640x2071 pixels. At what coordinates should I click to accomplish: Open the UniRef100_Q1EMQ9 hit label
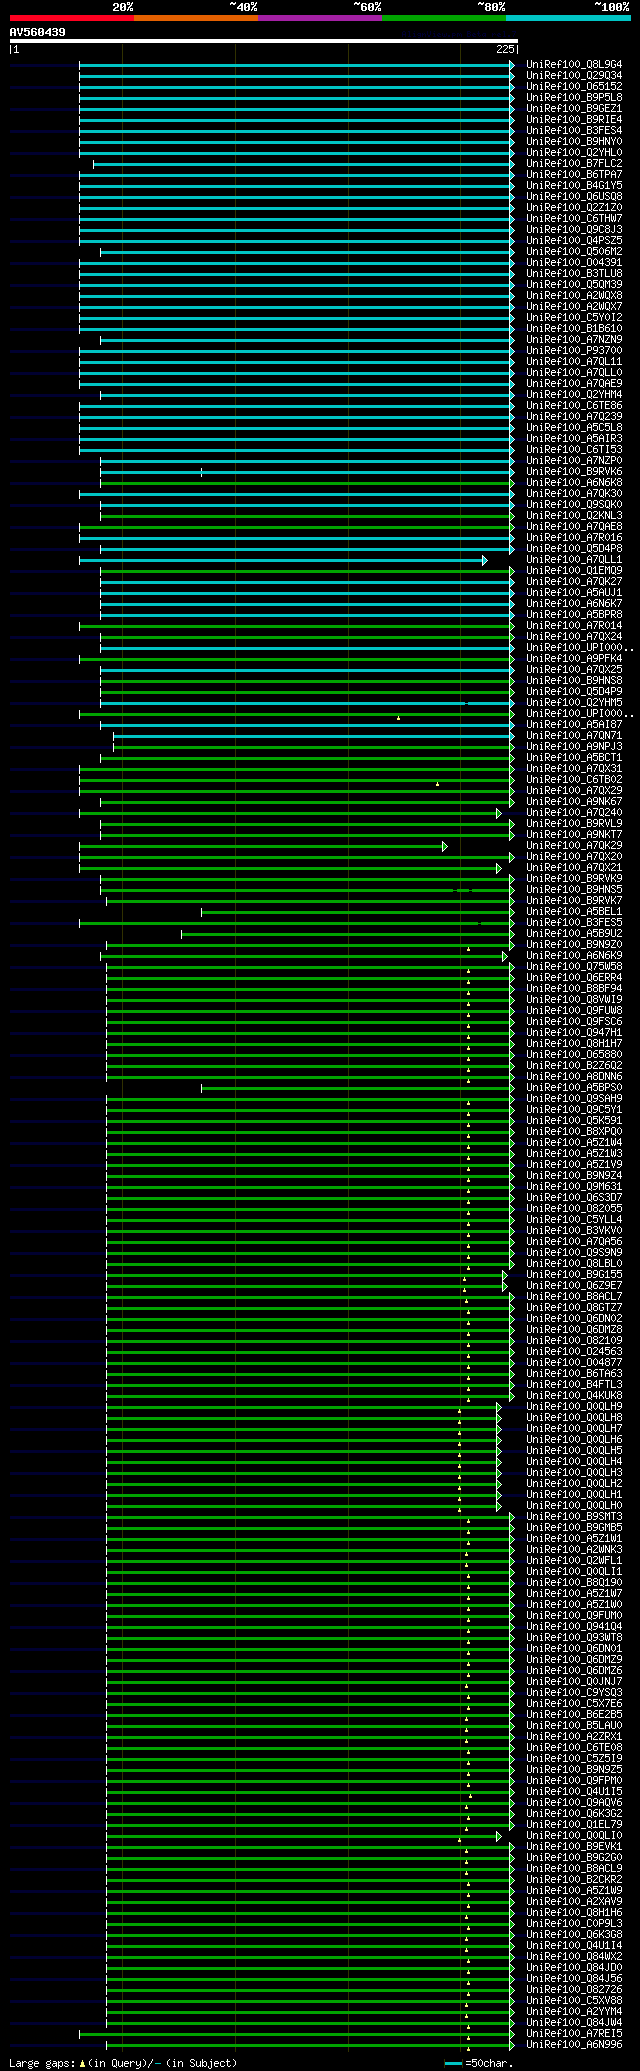click(x=574, y=571)
